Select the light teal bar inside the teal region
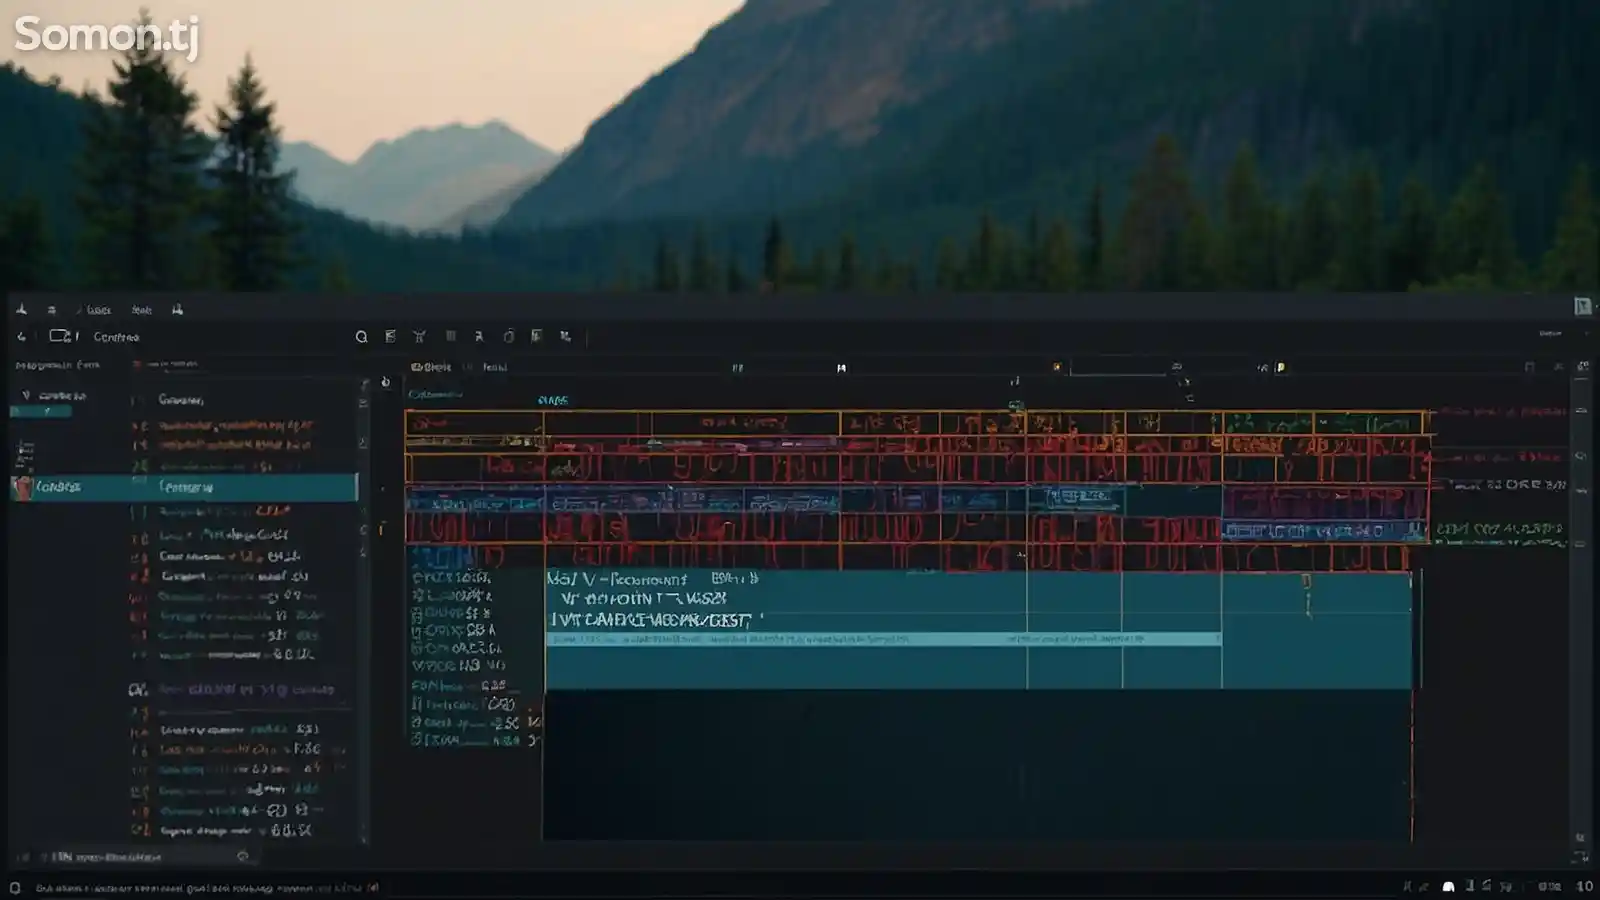Image resolution: width=1600 pixels, height=900 pixels. pyautogui.click(x=883, y=638)
